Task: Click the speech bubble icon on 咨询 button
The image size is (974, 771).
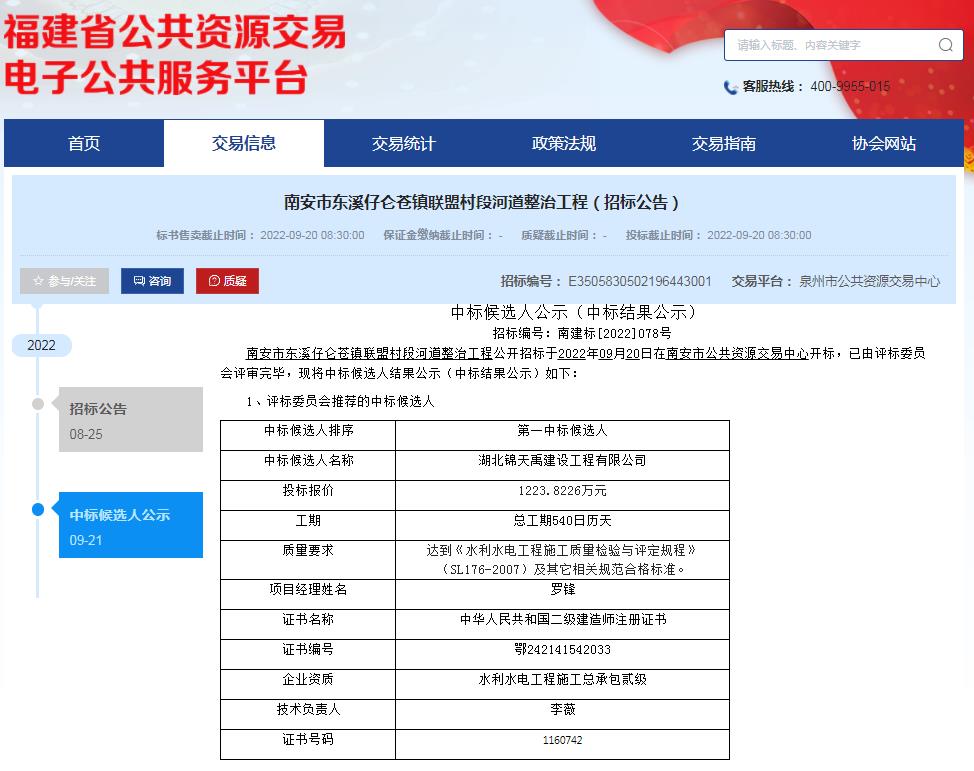Action: (139, 281)
